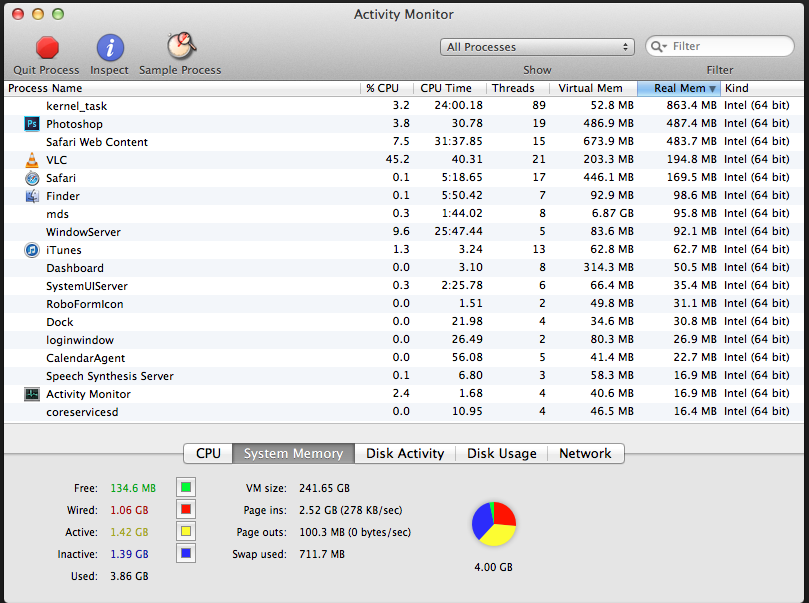This screenshot has width=809, height=603.
Task: Click kernel_task's 863.4 MB real memory
Action: 691,105
